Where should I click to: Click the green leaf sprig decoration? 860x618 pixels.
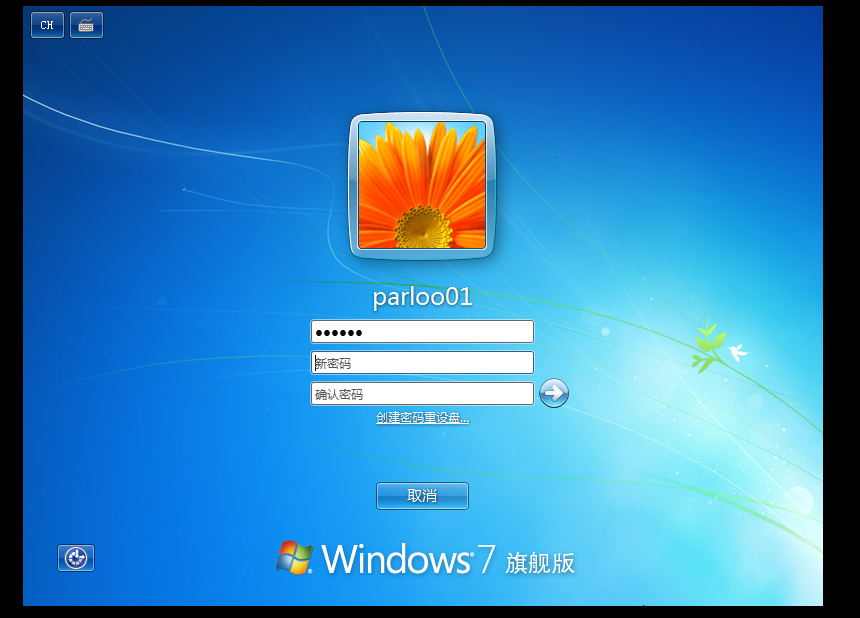click(708, 345)
